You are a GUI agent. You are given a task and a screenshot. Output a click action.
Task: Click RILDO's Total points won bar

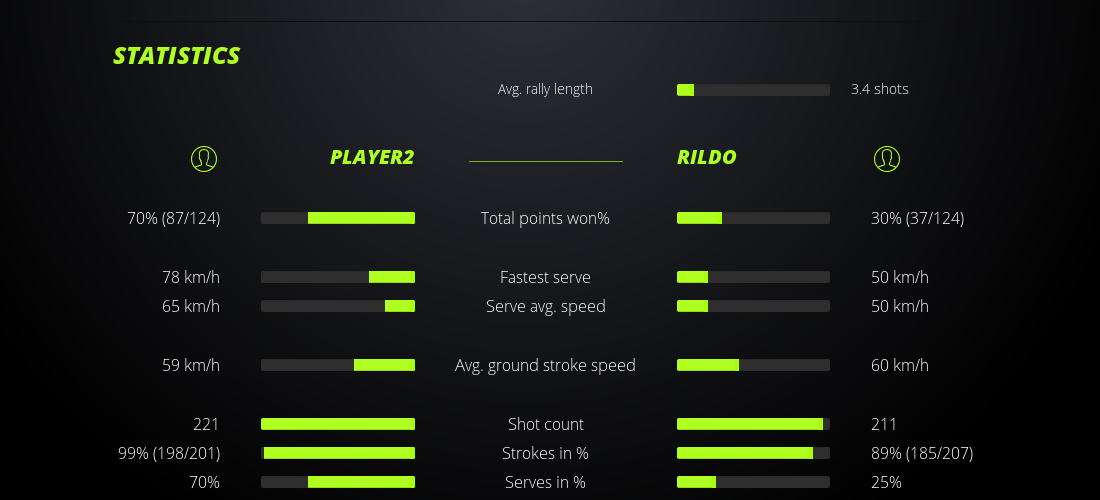753,218
